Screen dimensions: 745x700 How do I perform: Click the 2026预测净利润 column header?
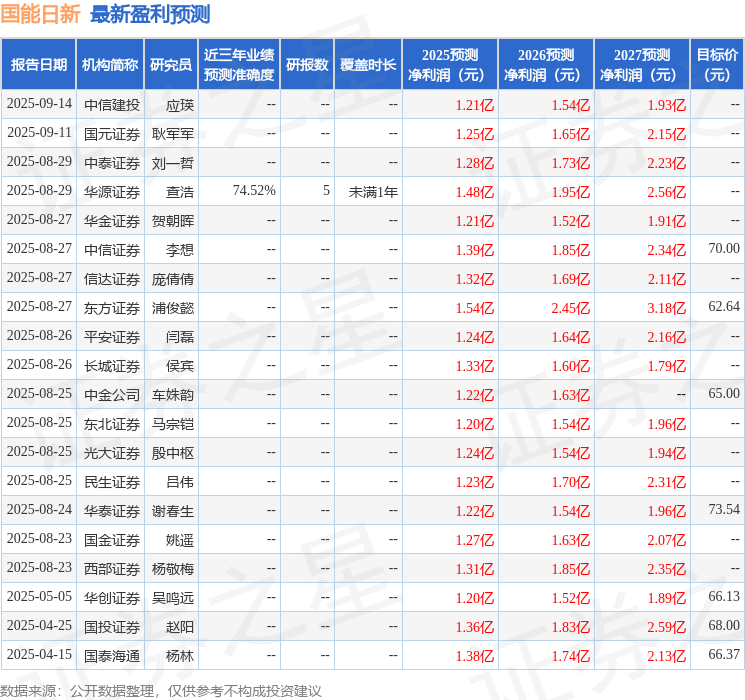[x=546, y=64]
